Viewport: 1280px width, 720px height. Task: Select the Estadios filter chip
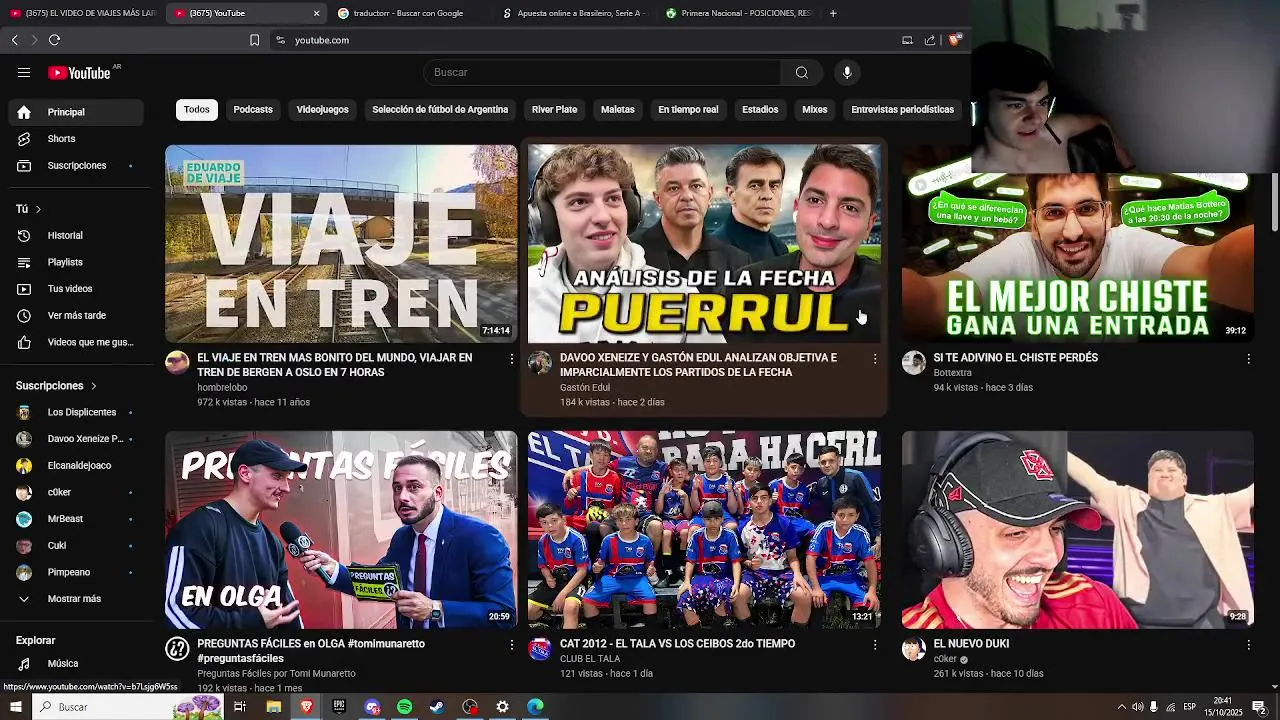tap(760, 110)
